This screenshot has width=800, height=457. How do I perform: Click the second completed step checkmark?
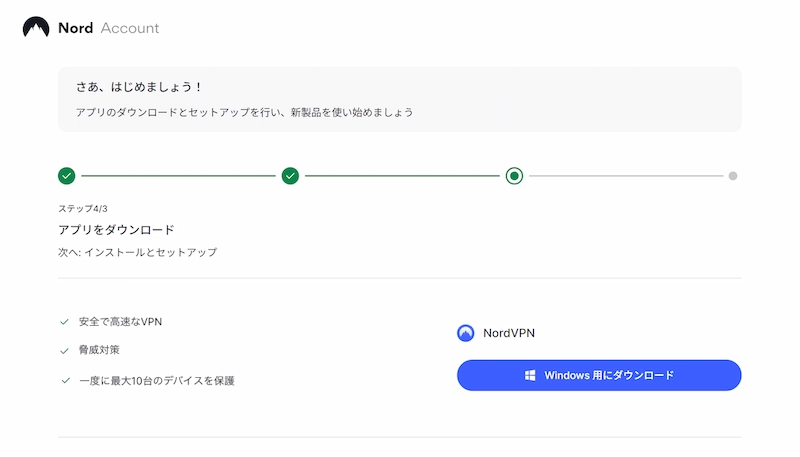pyautogui.click(x=290, y=175)
